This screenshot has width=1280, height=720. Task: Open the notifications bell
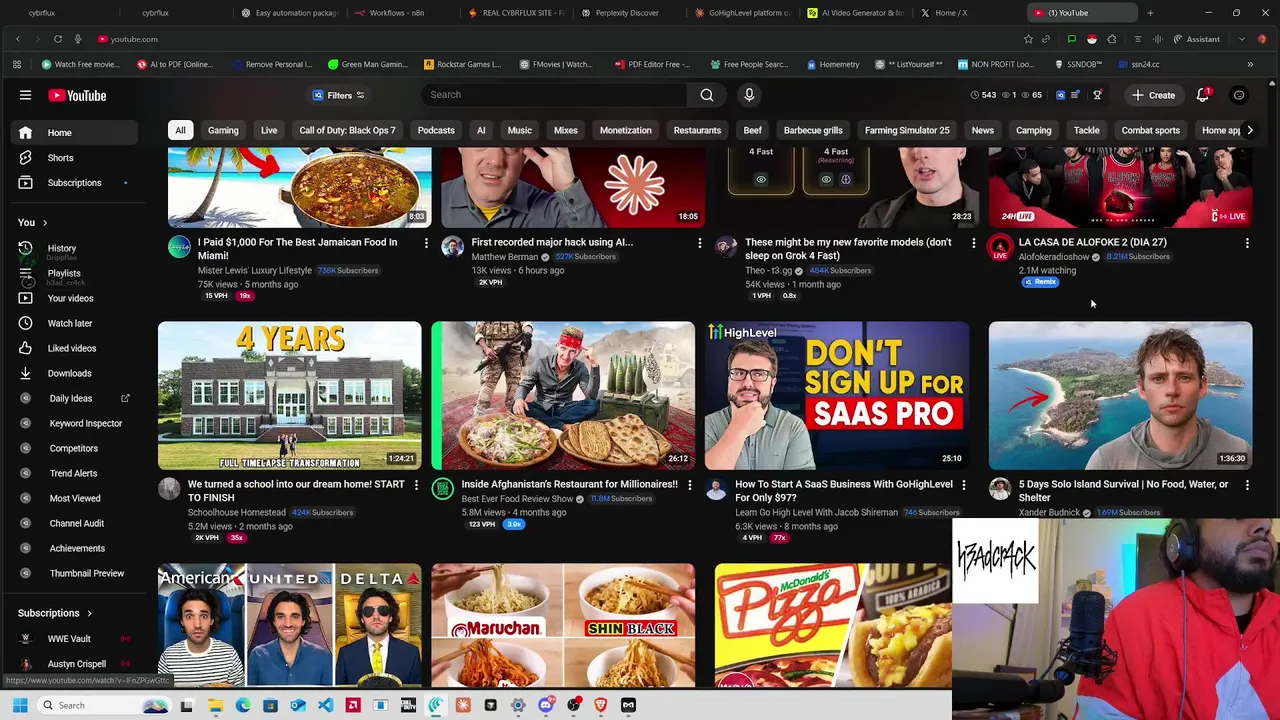click(1203, 95)
